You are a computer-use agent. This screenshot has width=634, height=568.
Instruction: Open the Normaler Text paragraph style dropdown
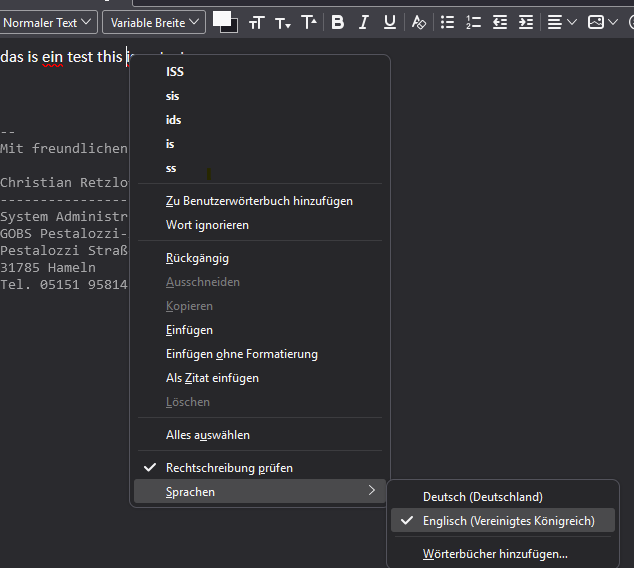48,22
